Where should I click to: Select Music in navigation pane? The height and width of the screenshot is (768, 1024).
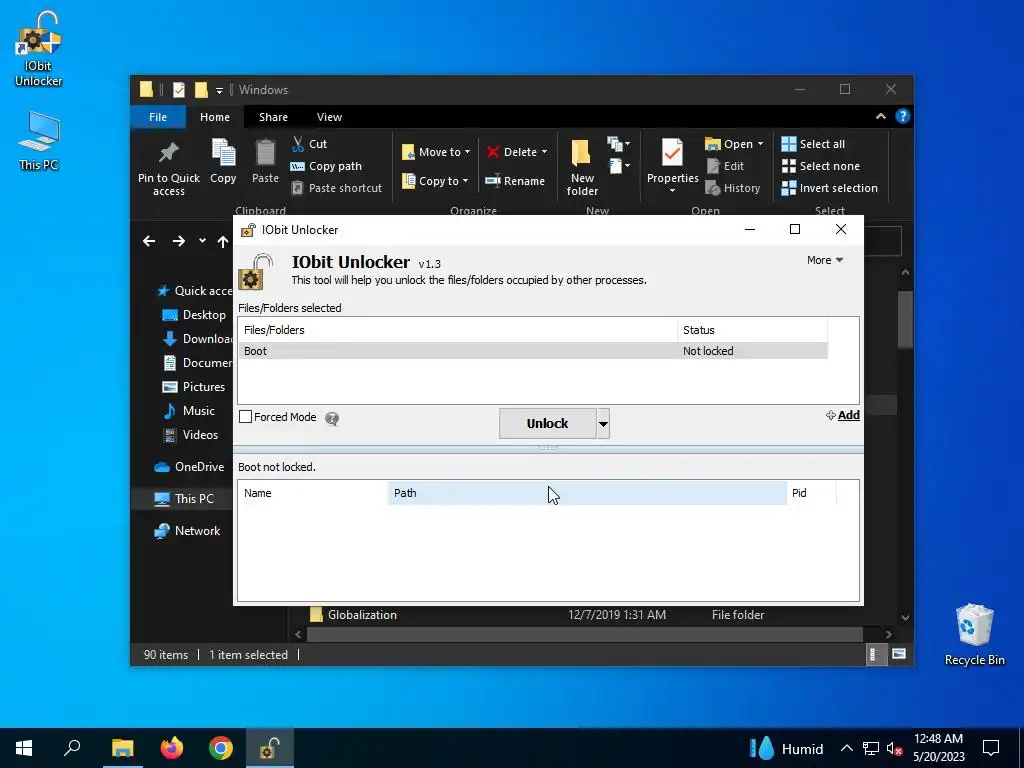(x=189, y=411)
